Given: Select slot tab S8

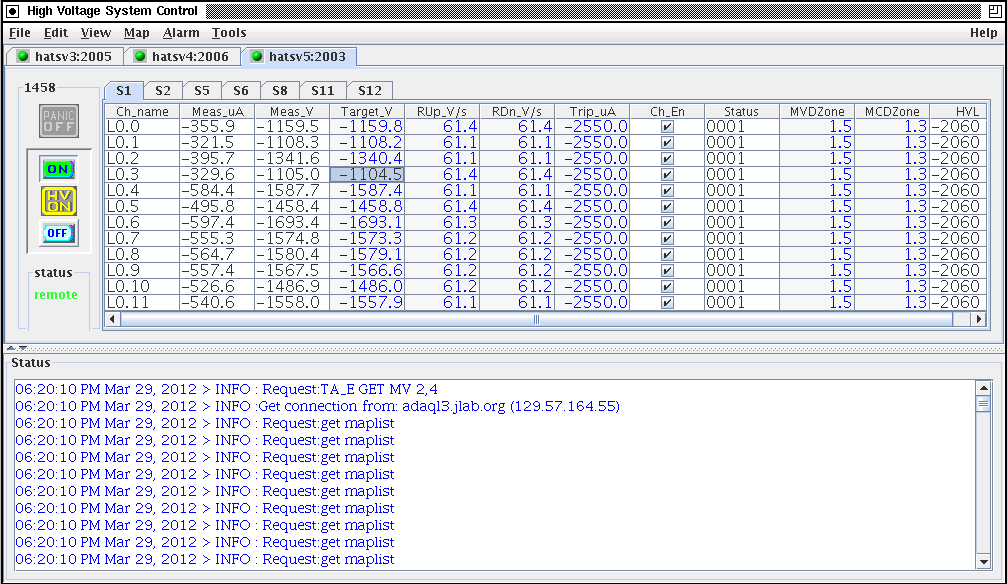Looking at the screenshot, I should pyautogui.click(x=280, y=91).
